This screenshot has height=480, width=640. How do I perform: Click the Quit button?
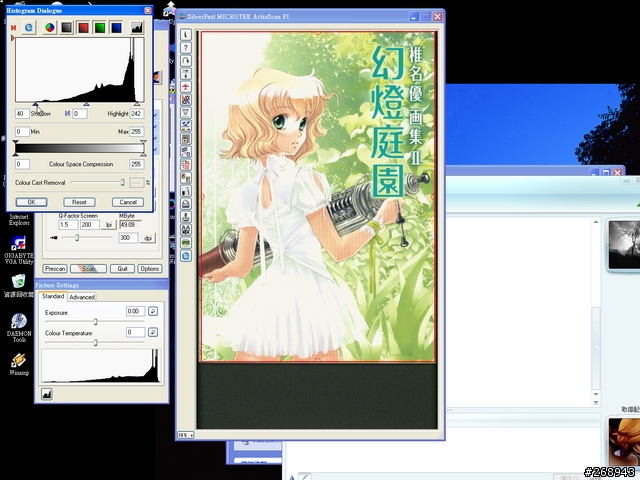coord(122,269)
